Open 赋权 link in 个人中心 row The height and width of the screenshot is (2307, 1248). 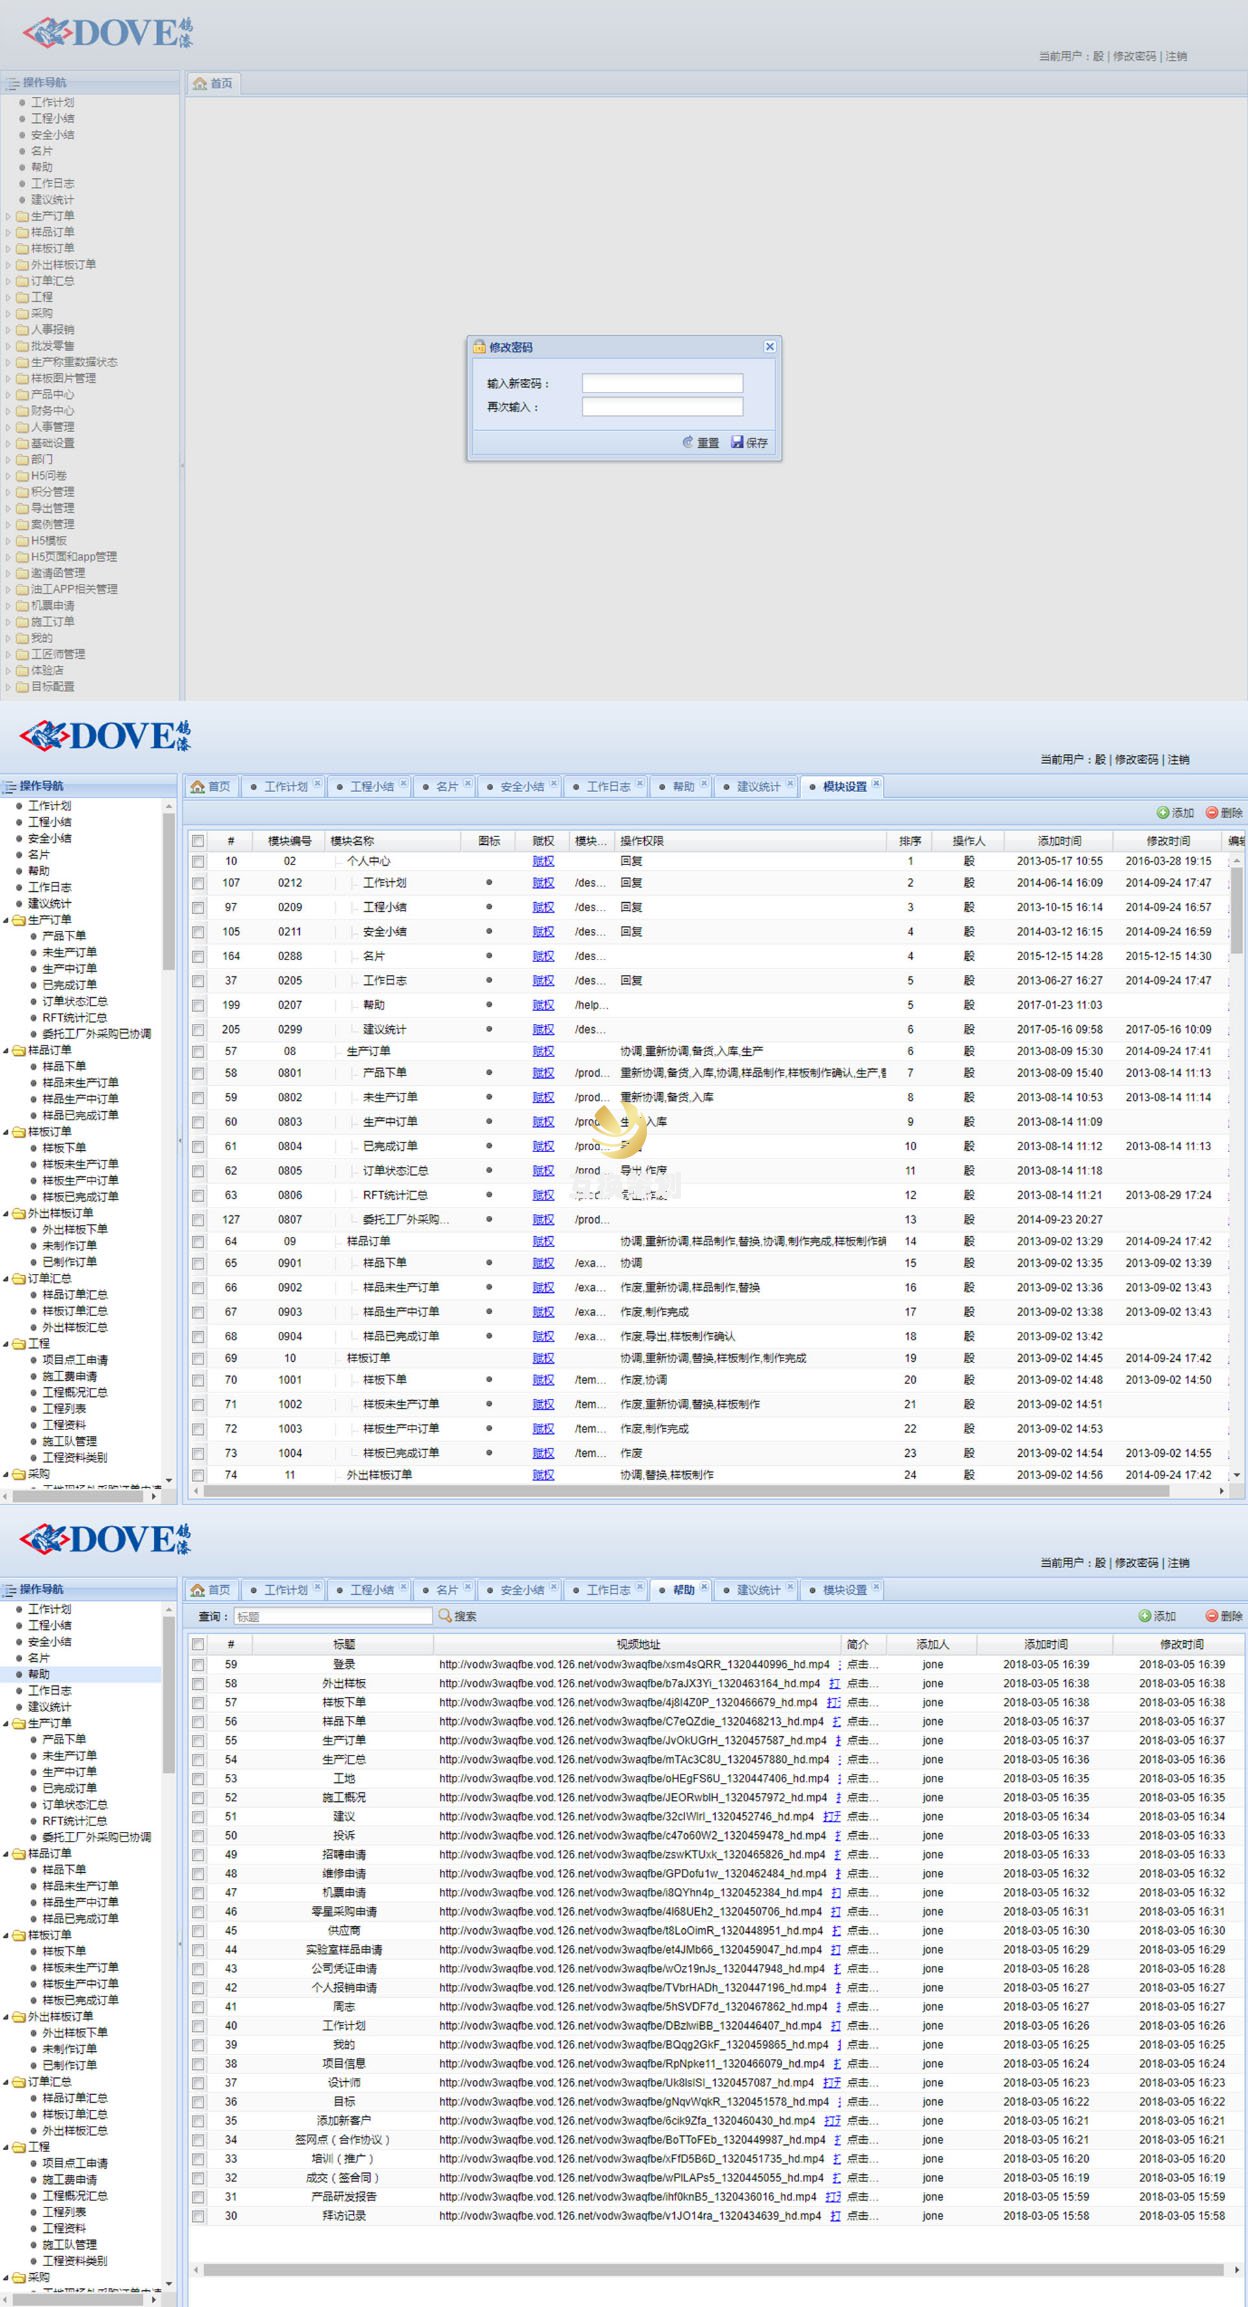coord(543,861)
